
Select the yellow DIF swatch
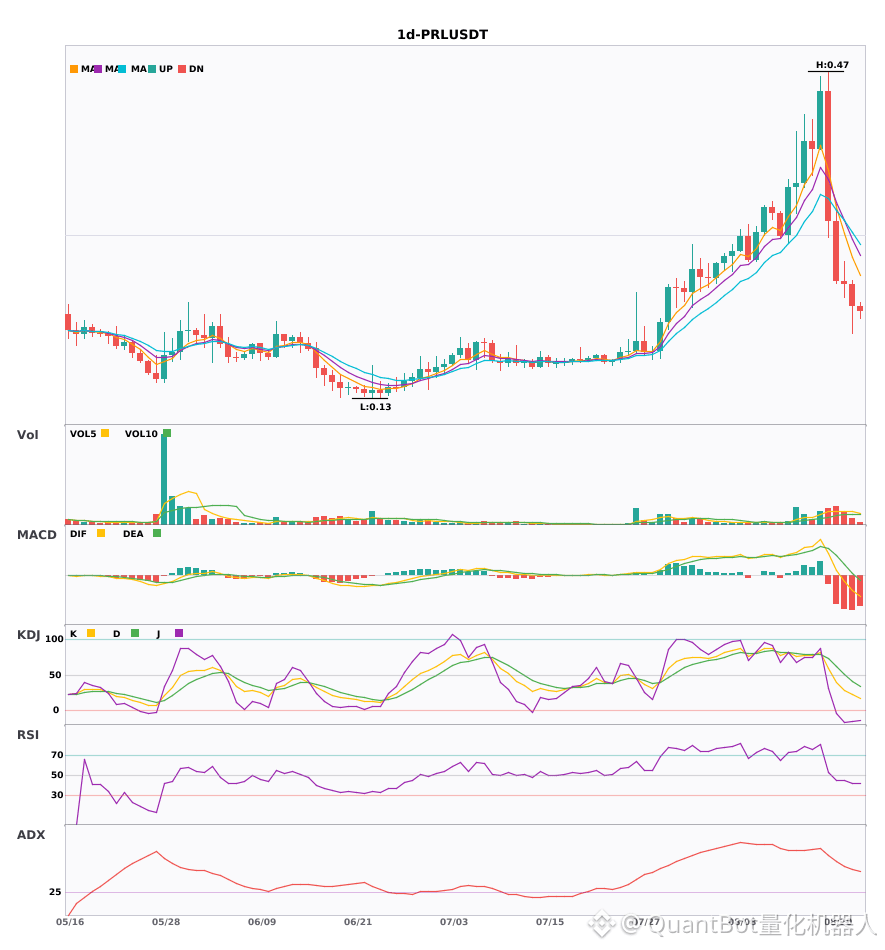click(x=101, y=533)
